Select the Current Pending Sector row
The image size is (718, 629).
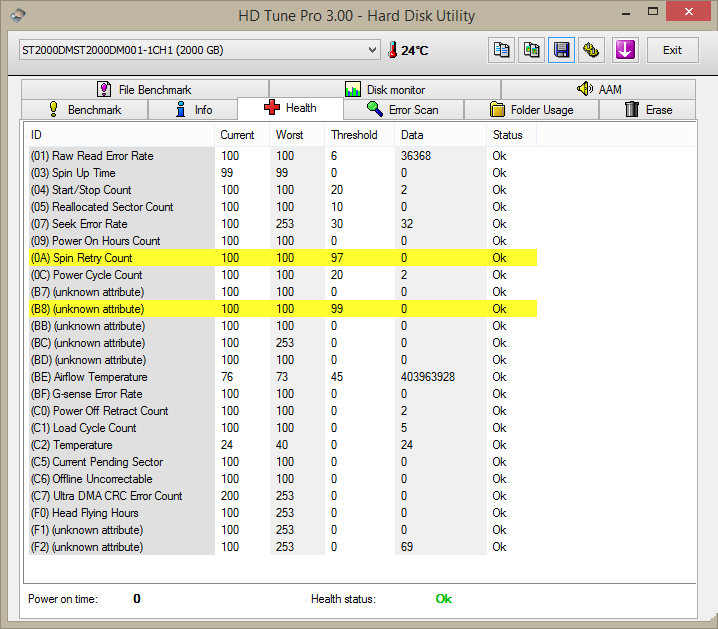[283, 461]
